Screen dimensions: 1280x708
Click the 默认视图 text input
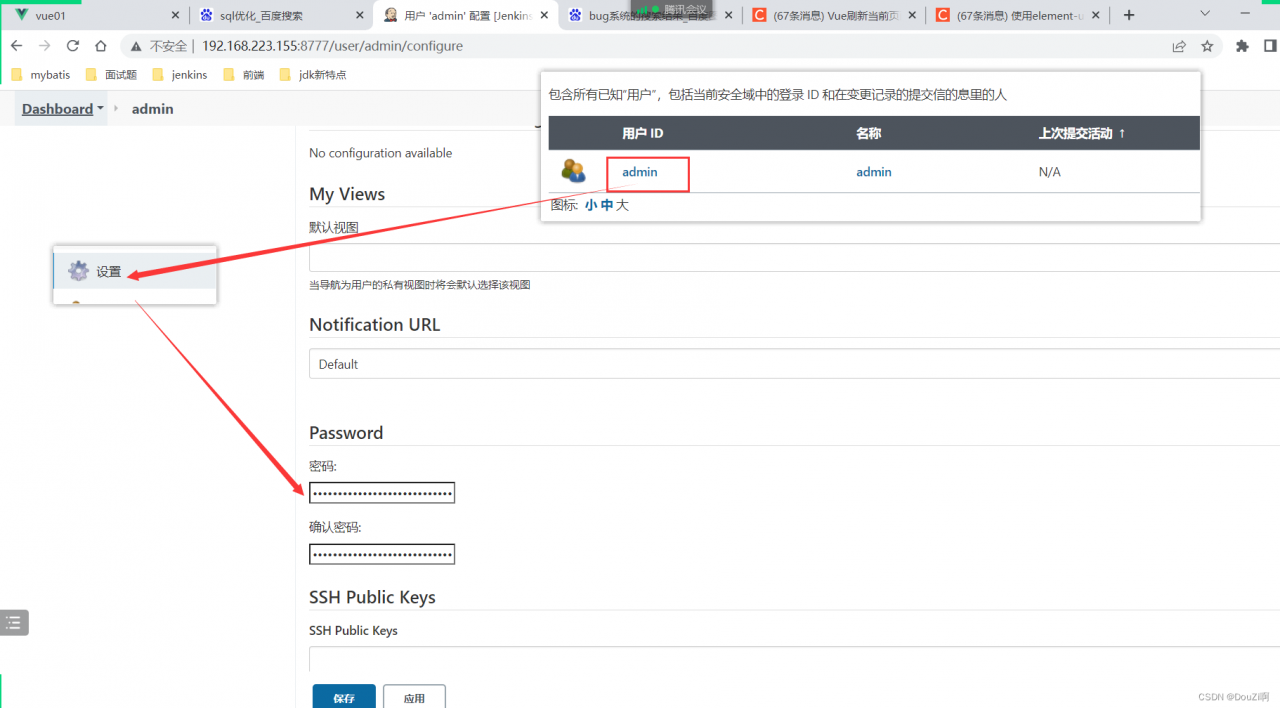coord(794,258)
